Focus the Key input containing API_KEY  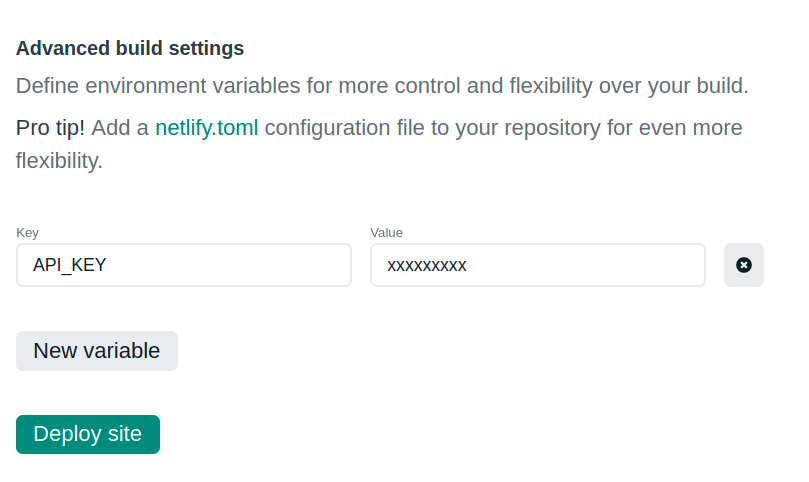tap(184, 265)
